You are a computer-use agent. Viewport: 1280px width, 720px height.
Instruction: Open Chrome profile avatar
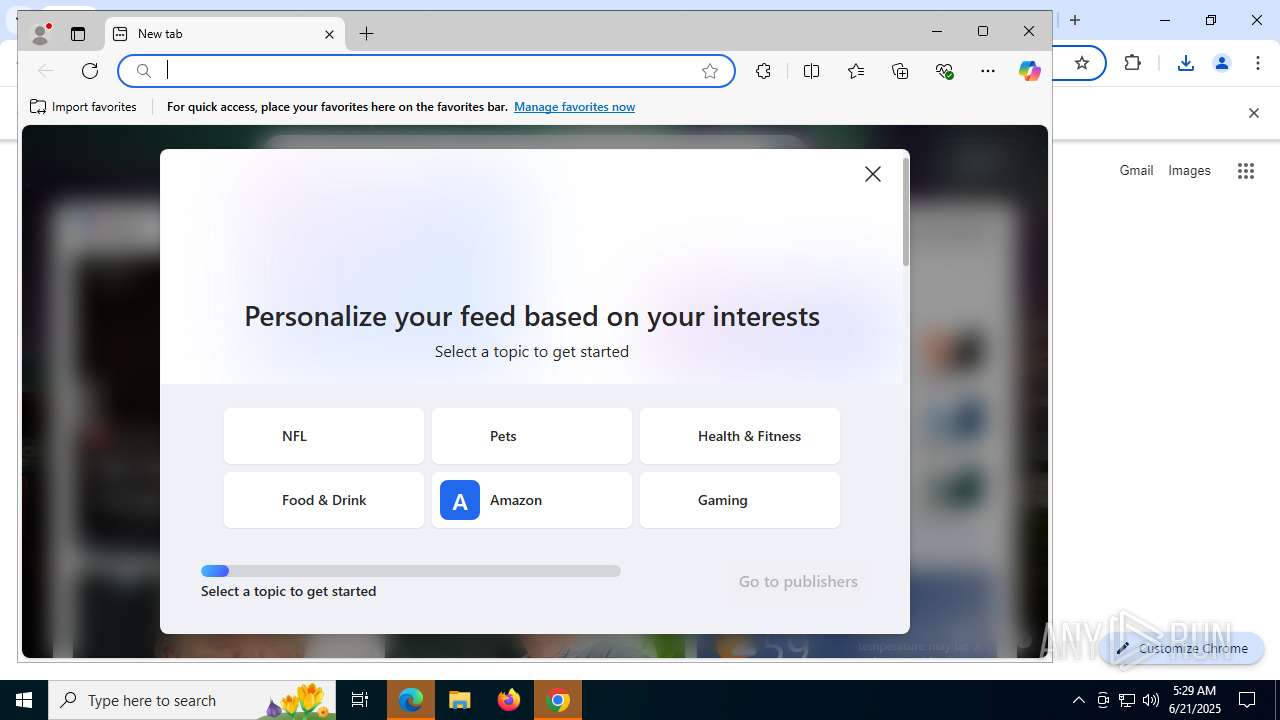(1221, 63)
